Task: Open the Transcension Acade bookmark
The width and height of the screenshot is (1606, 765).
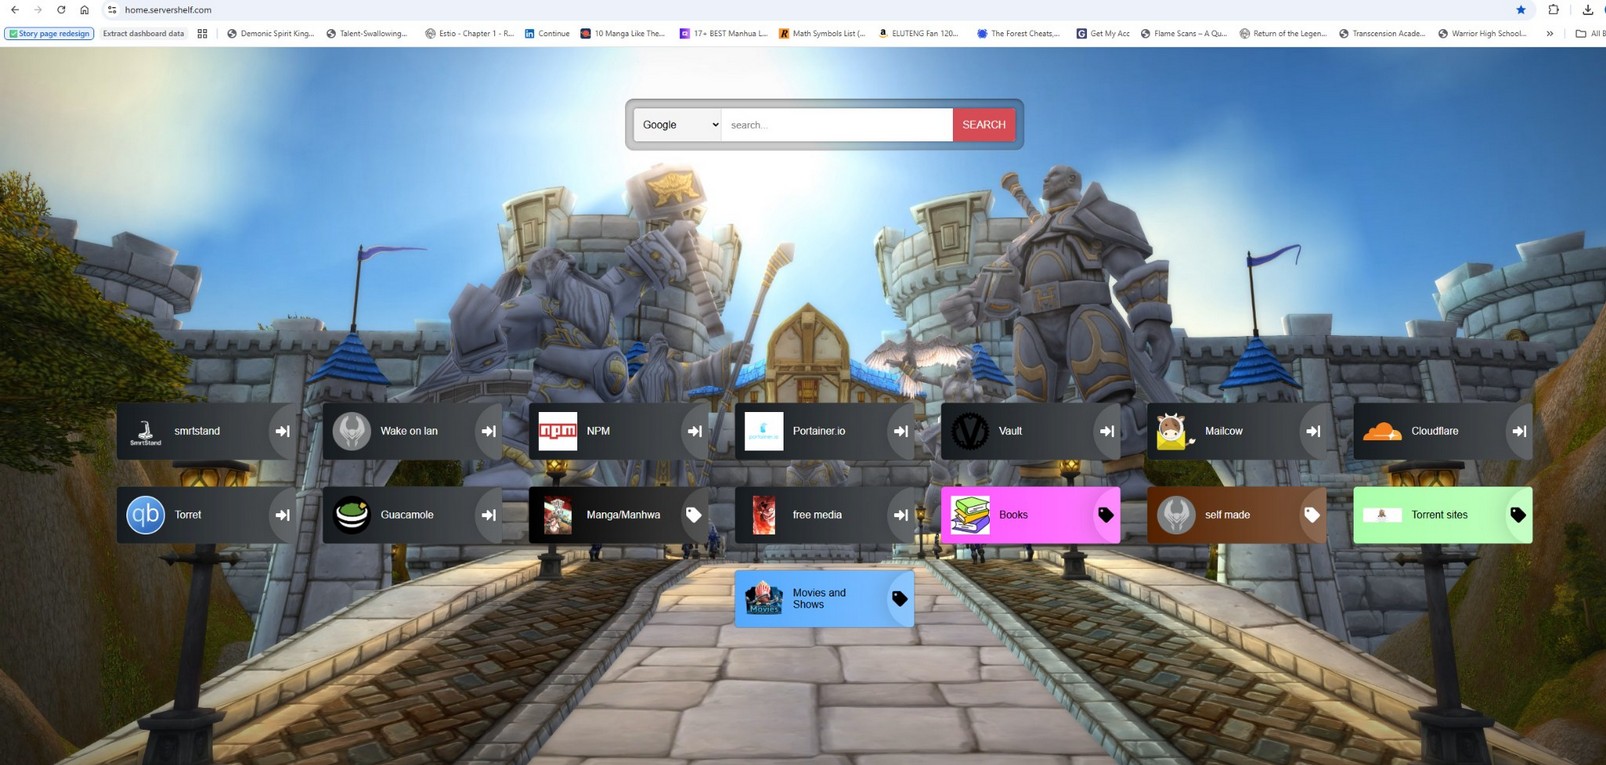Action: [1382, 33]
